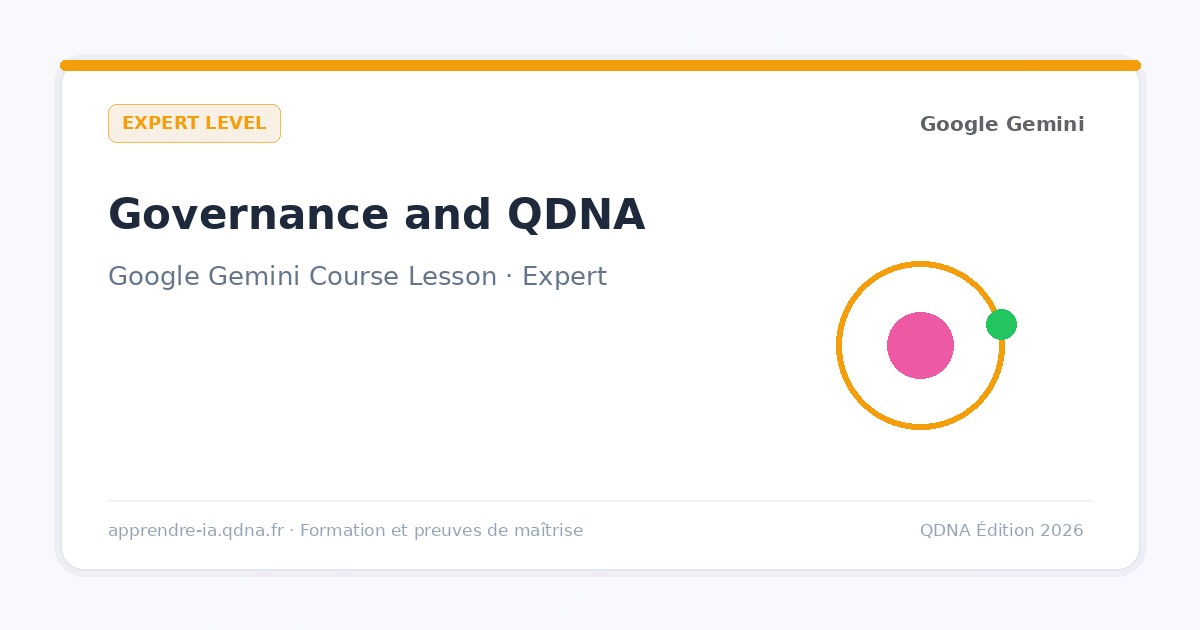1200x630 pixels.
Task: Click the Formation et preuves de maîtrise text
Action: pos(441,530)
